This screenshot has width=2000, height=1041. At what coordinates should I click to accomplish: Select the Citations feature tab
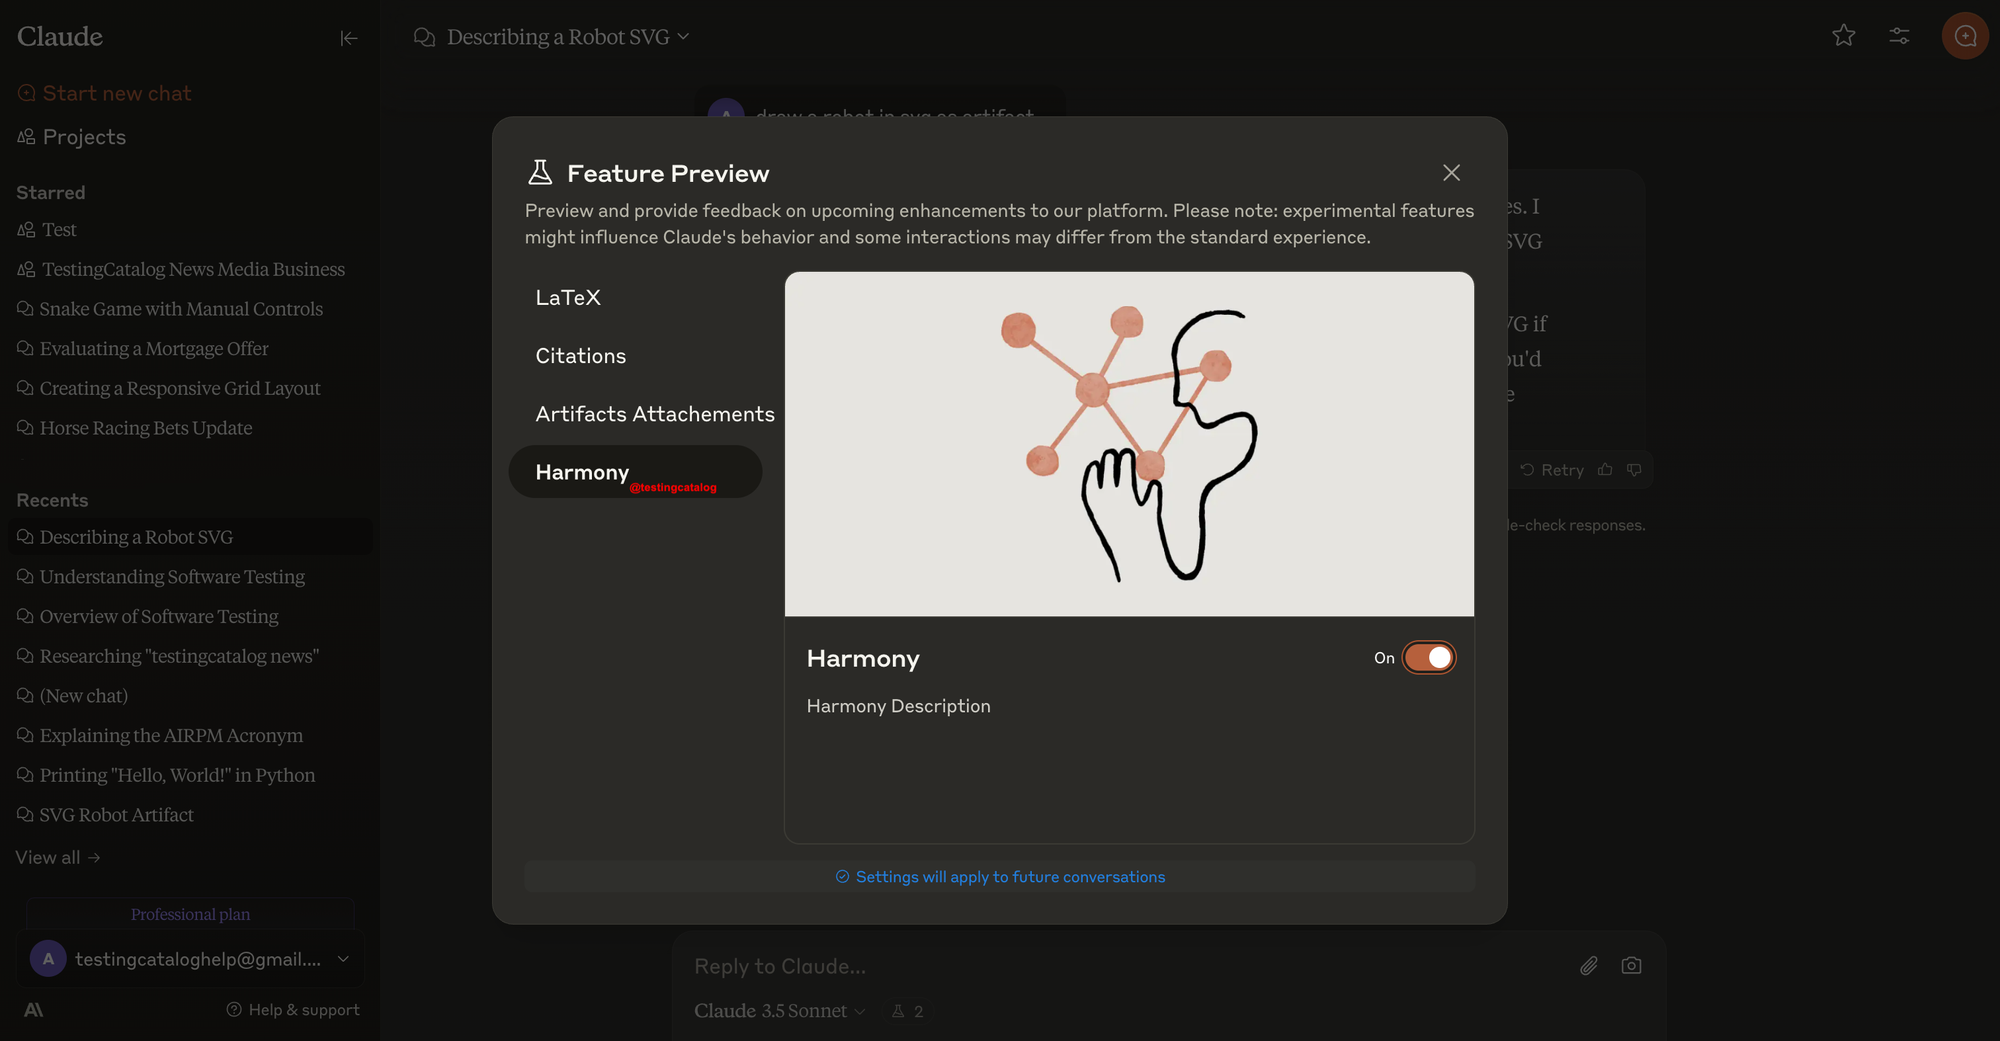point(581,356)
